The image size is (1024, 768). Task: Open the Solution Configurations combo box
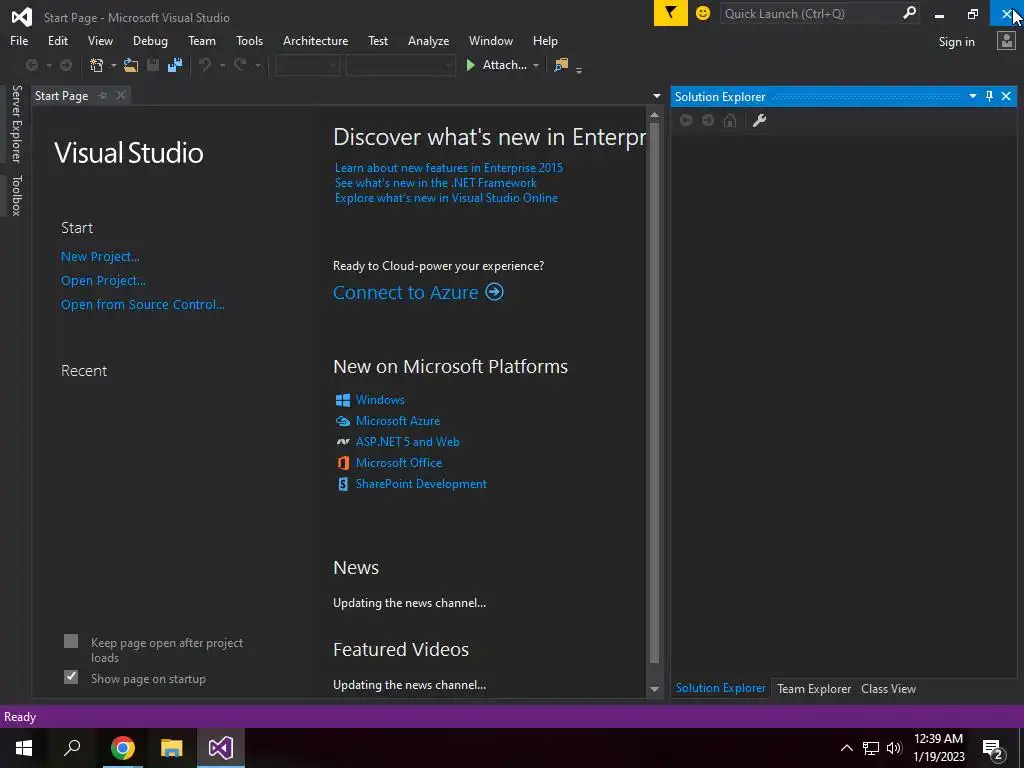coord(307,65)
